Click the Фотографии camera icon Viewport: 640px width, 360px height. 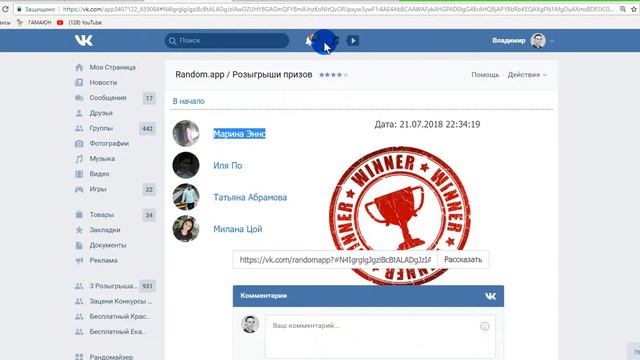79,144
